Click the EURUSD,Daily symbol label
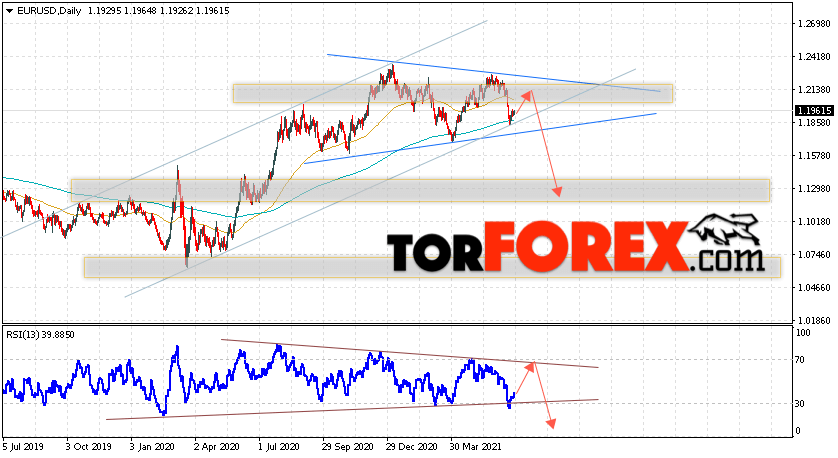Screen dimensions: 838x458 pos(49,11)
